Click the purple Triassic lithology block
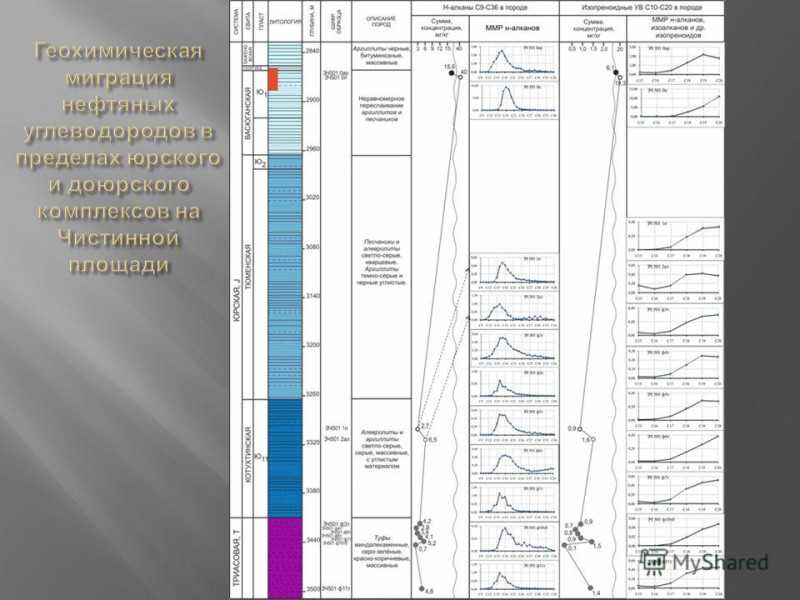Image resolution: width=800 pixels, height=600 pixels. coord(285,558)
